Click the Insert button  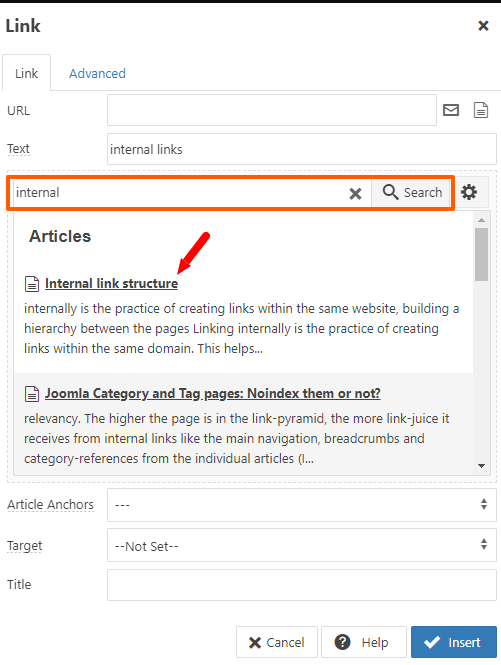click(453, 642)
